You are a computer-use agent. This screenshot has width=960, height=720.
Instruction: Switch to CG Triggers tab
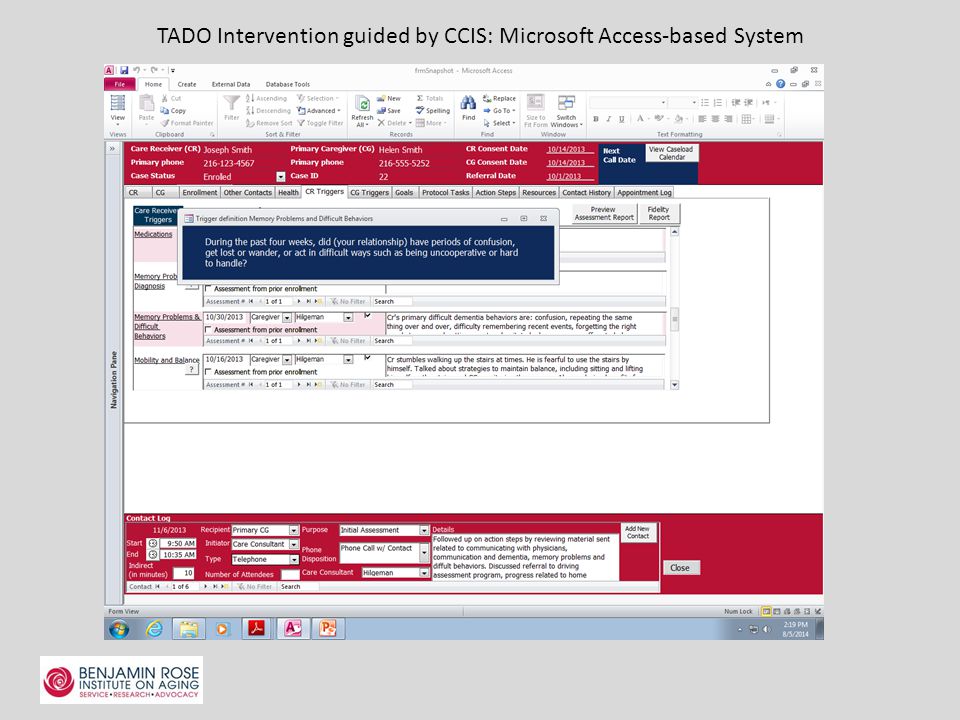(369, 192)
